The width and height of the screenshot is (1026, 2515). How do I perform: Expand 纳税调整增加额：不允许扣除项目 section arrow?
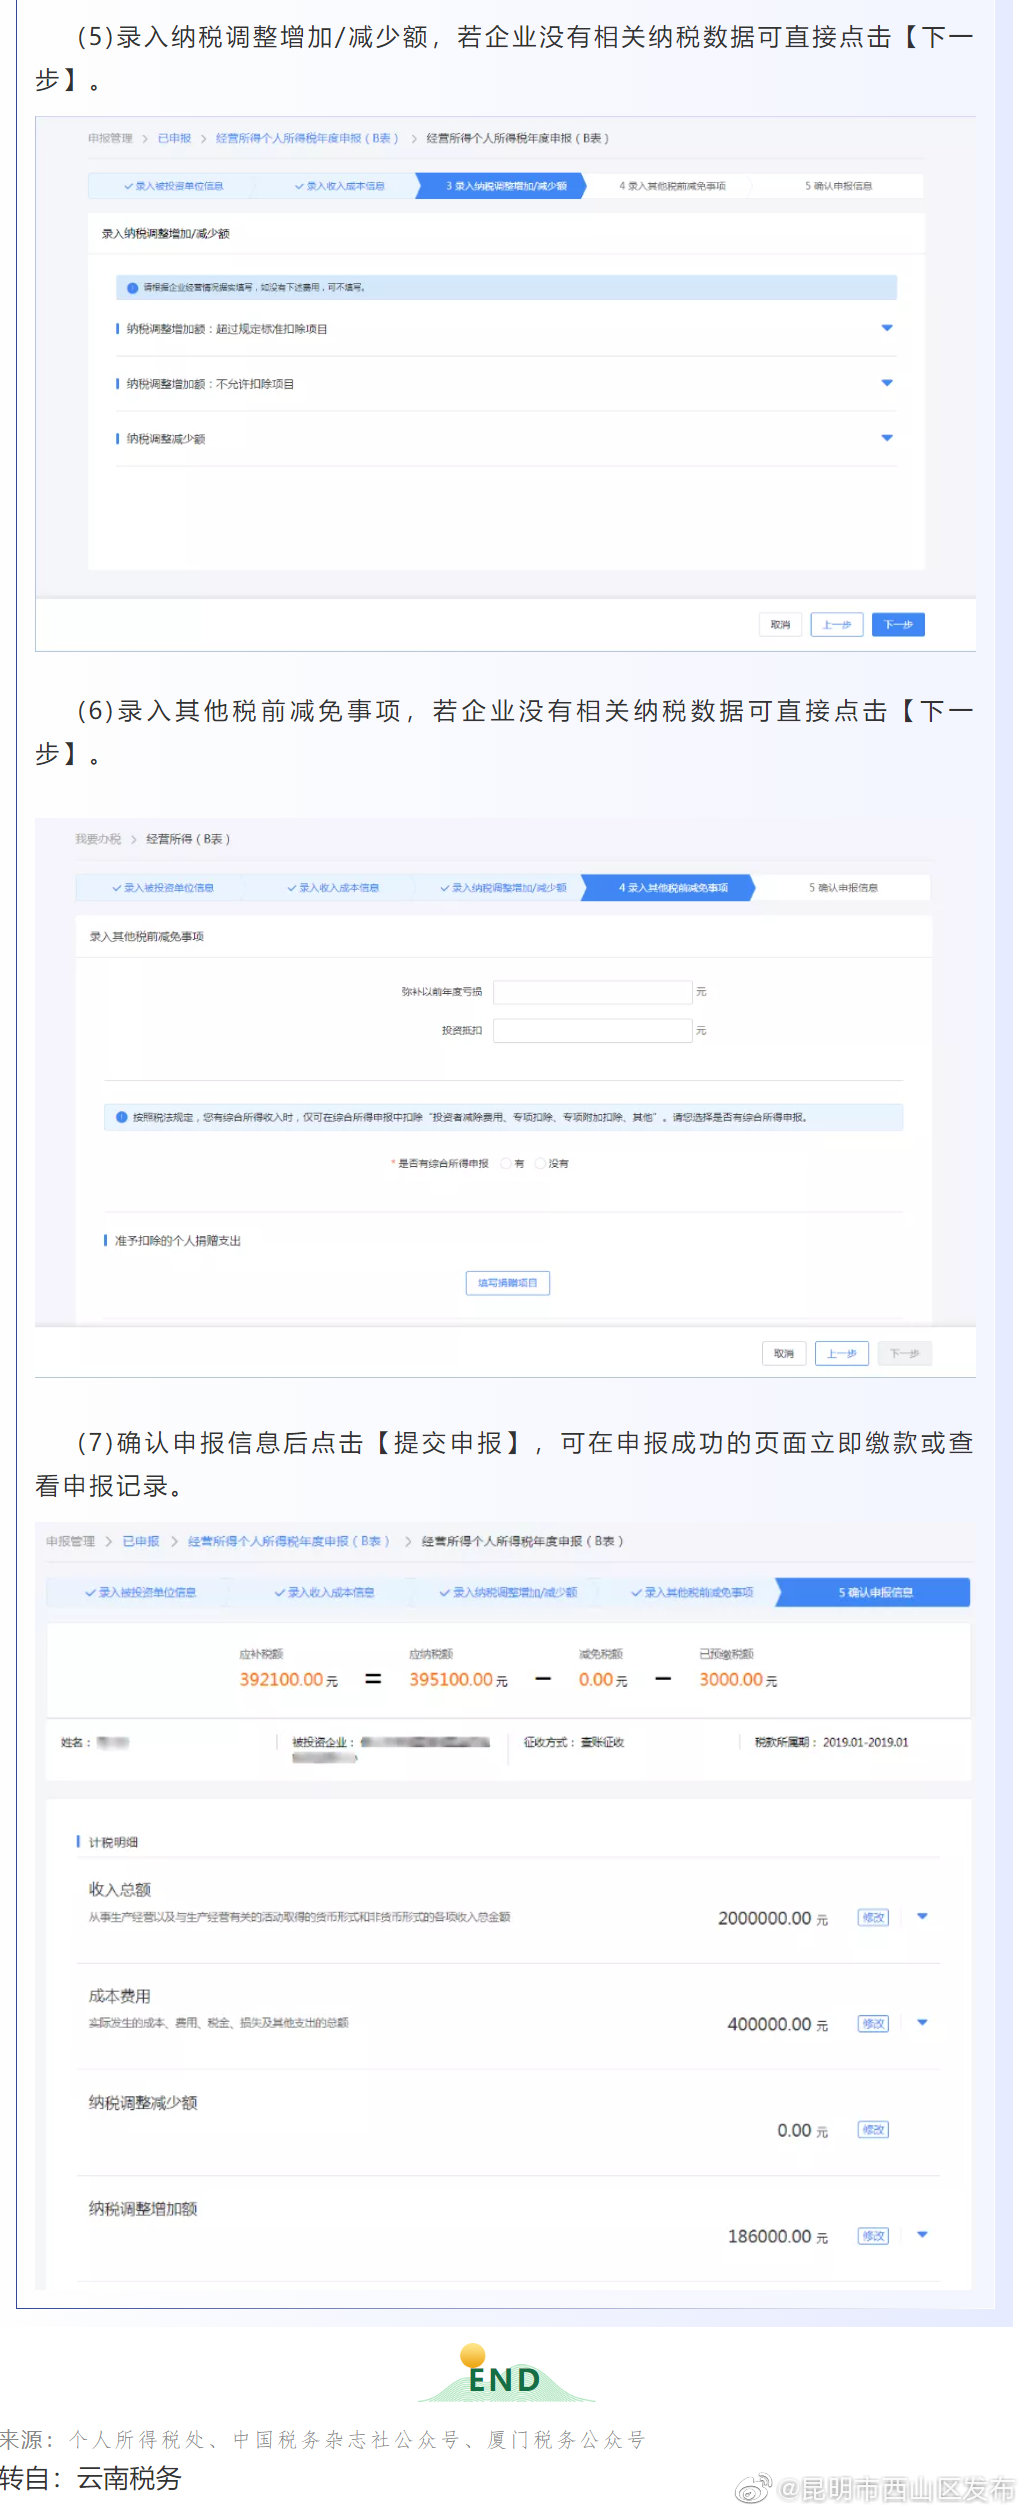coord(886,383)
